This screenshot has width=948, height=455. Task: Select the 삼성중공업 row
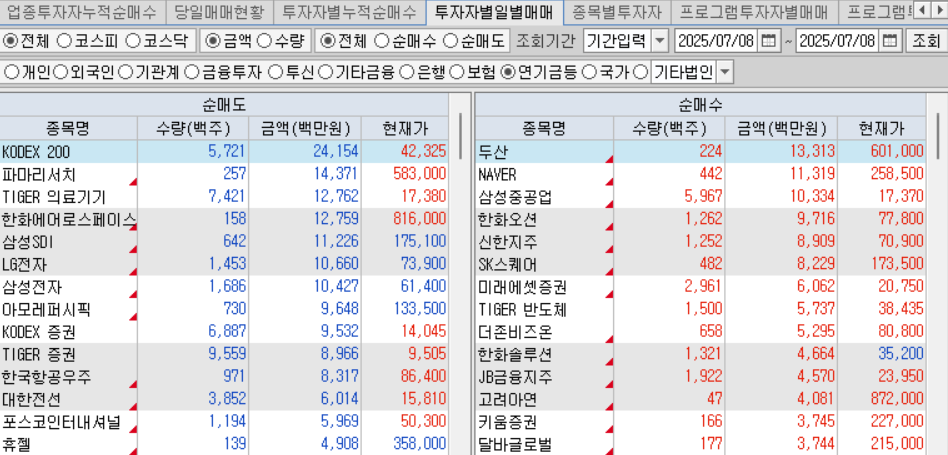coord(701,197)
